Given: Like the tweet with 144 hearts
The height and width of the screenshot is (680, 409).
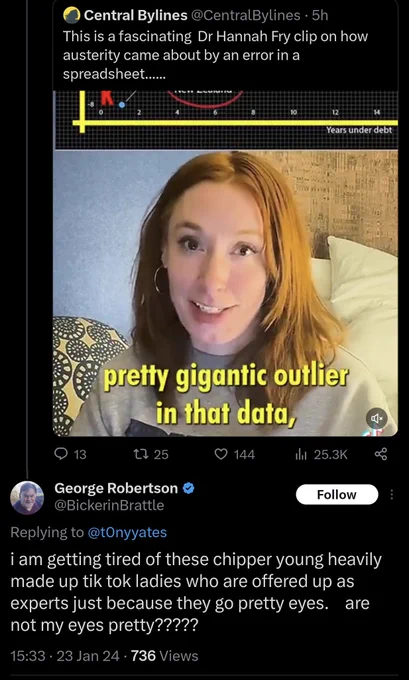Looking at the screenshot, I should [235, 454].
